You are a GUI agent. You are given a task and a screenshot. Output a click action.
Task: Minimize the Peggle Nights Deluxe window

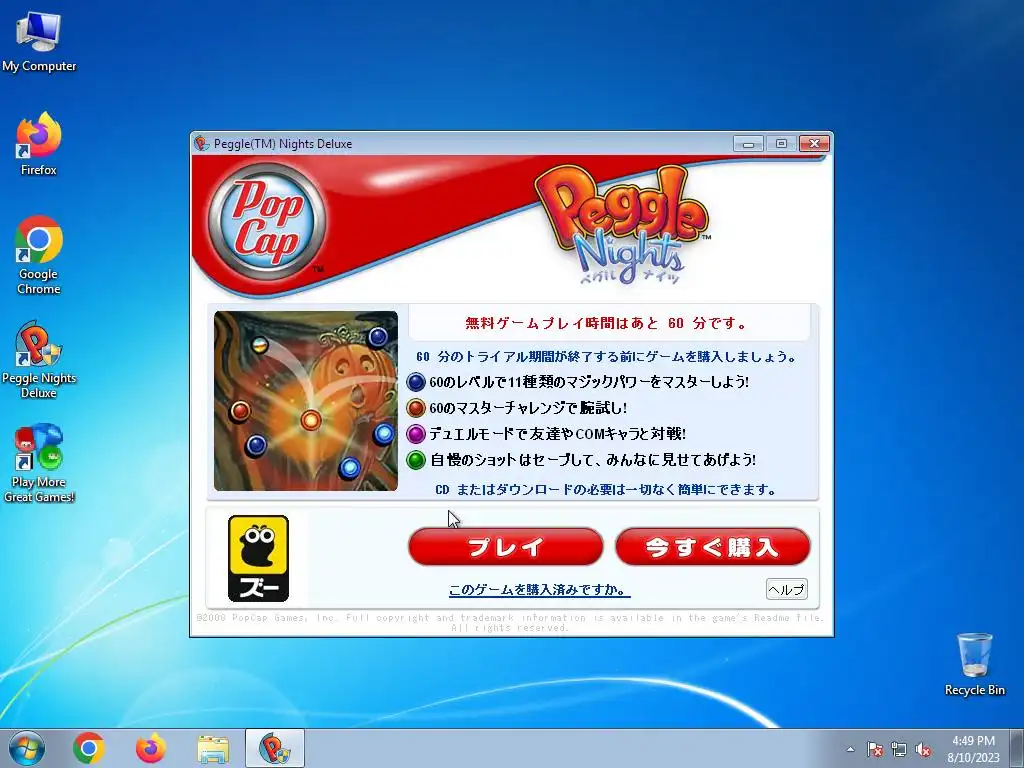[748, 144]
